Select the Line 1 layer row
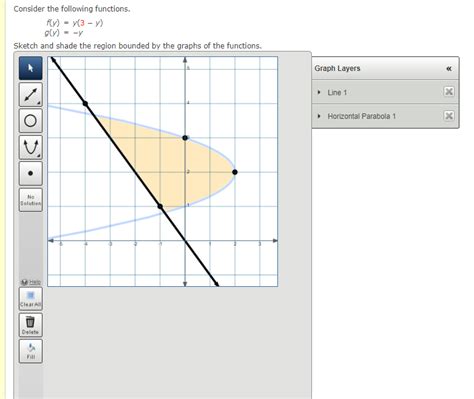Image resolution: width=474 pixels, height=399 pixels. point(385,92)
